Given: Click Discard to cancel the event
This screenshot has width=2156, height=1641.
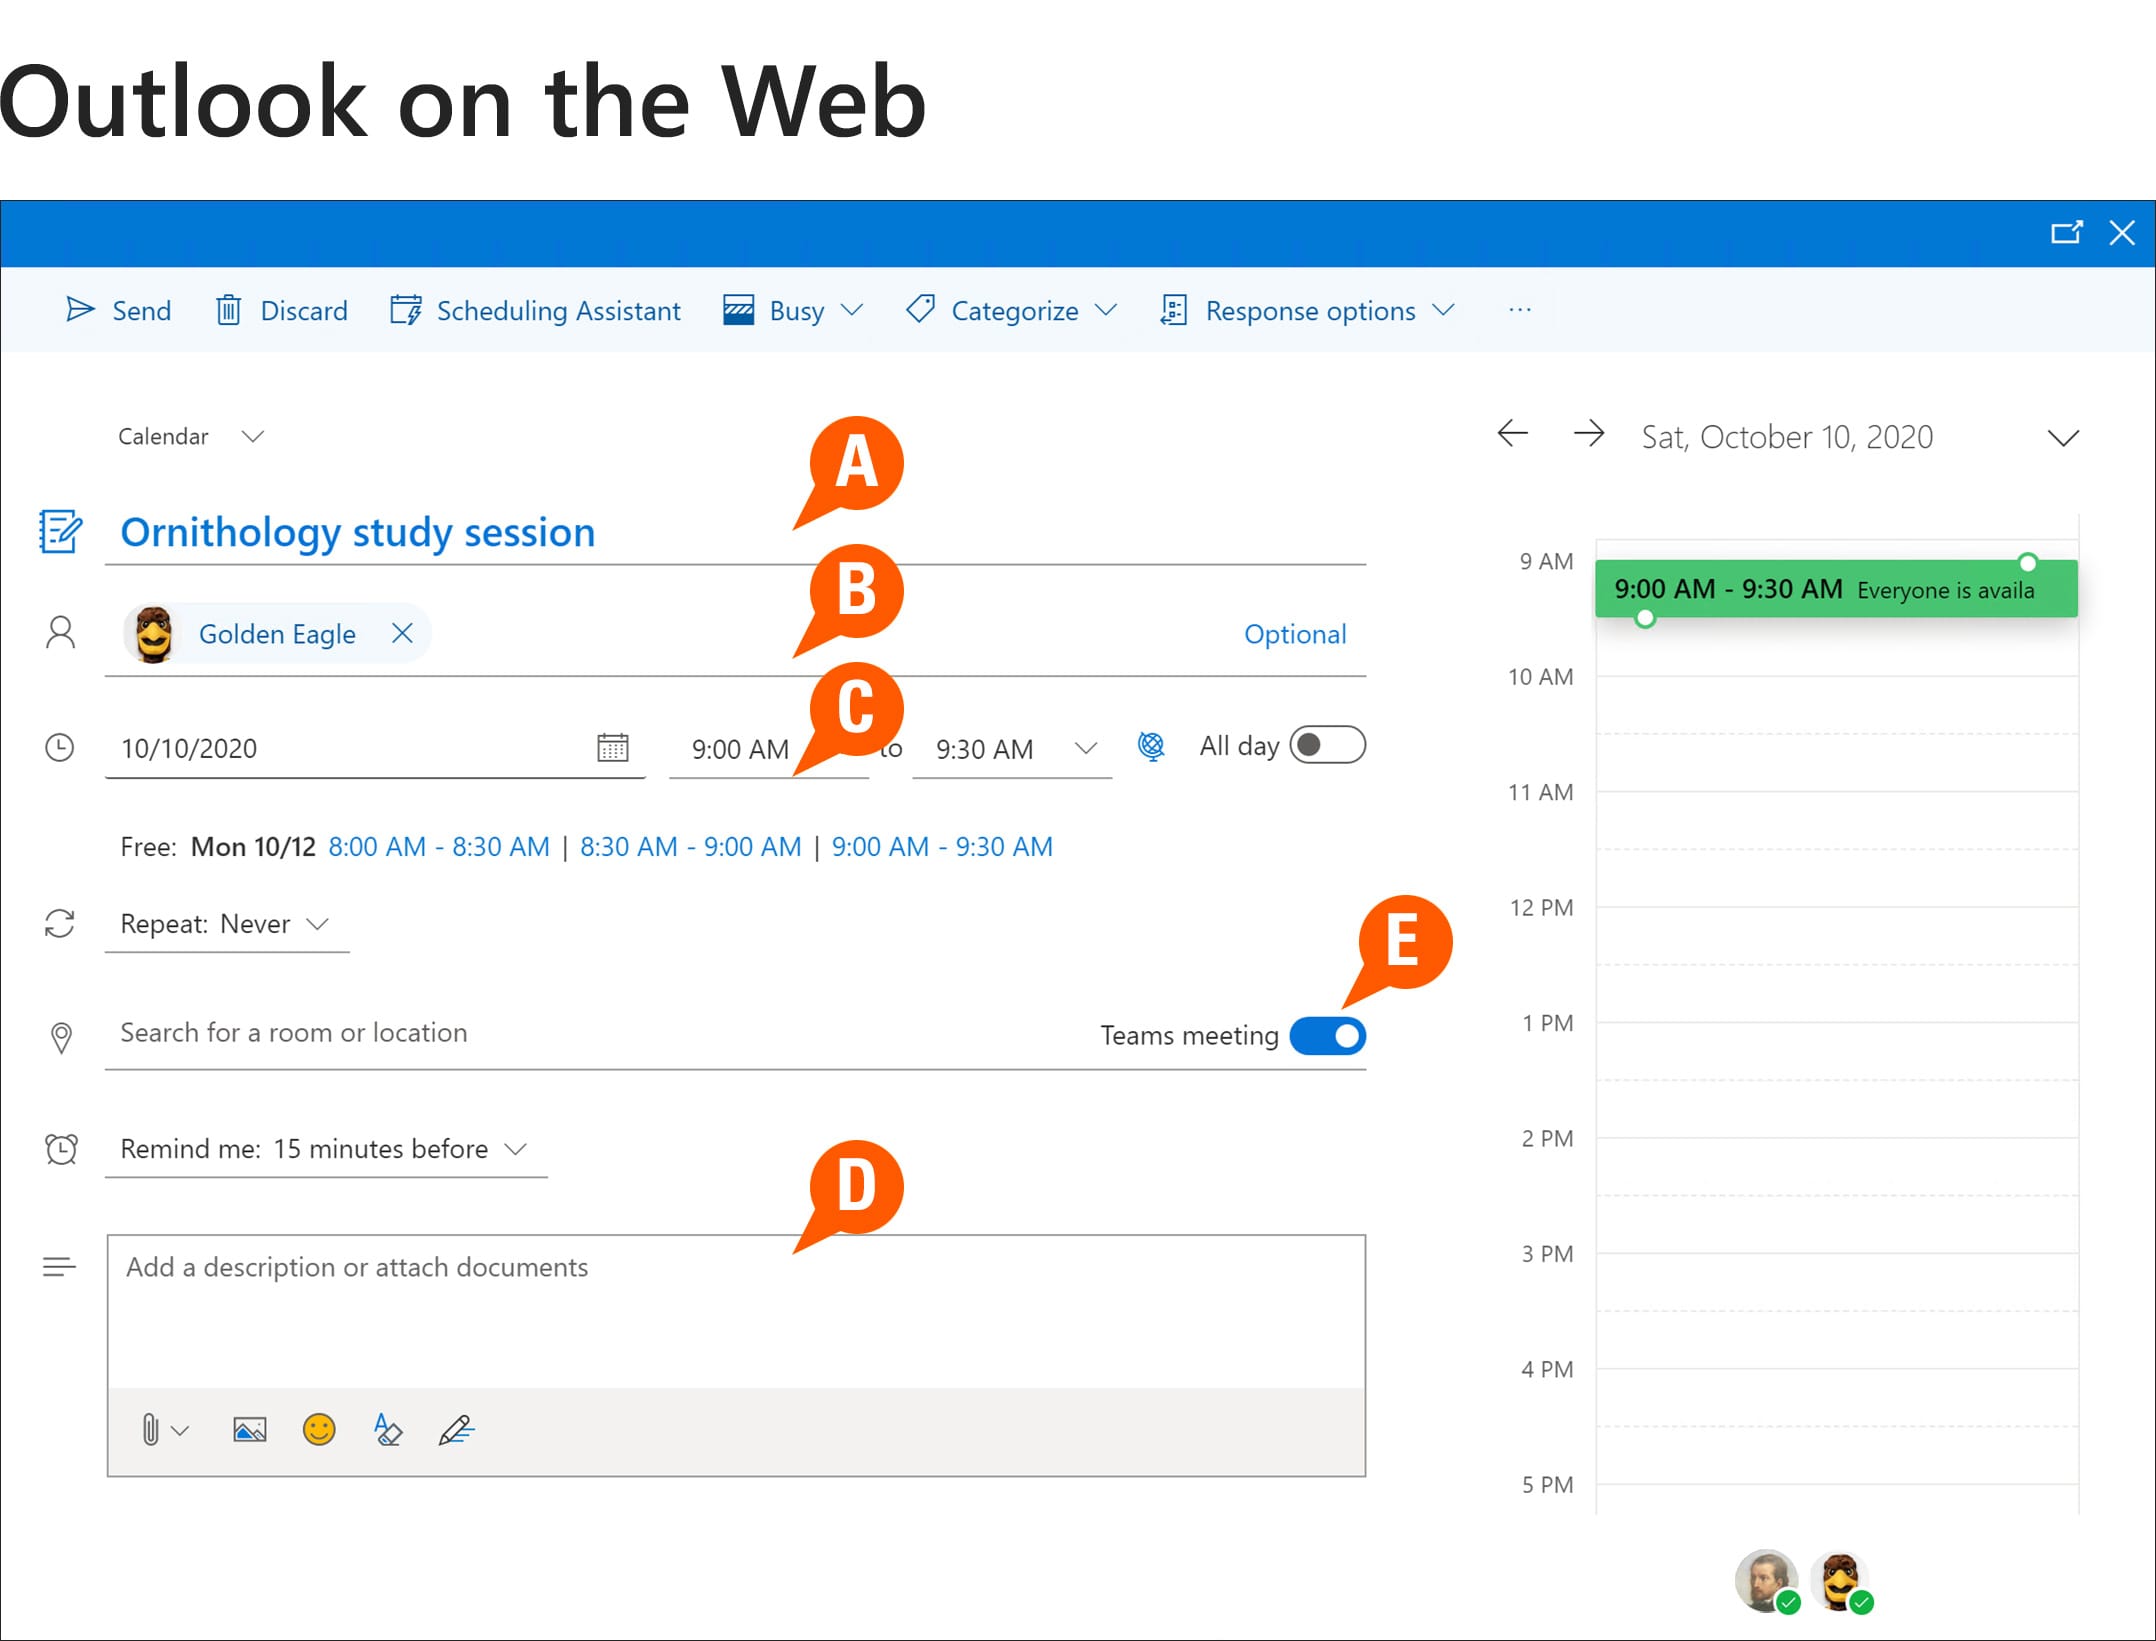Looking at the screenshot, I should tap(283, 310).
